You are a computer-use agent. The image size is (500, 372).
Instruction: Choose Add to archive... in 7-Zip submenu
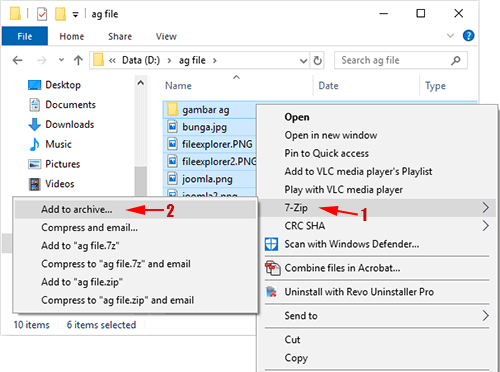[x=135, y=209]
